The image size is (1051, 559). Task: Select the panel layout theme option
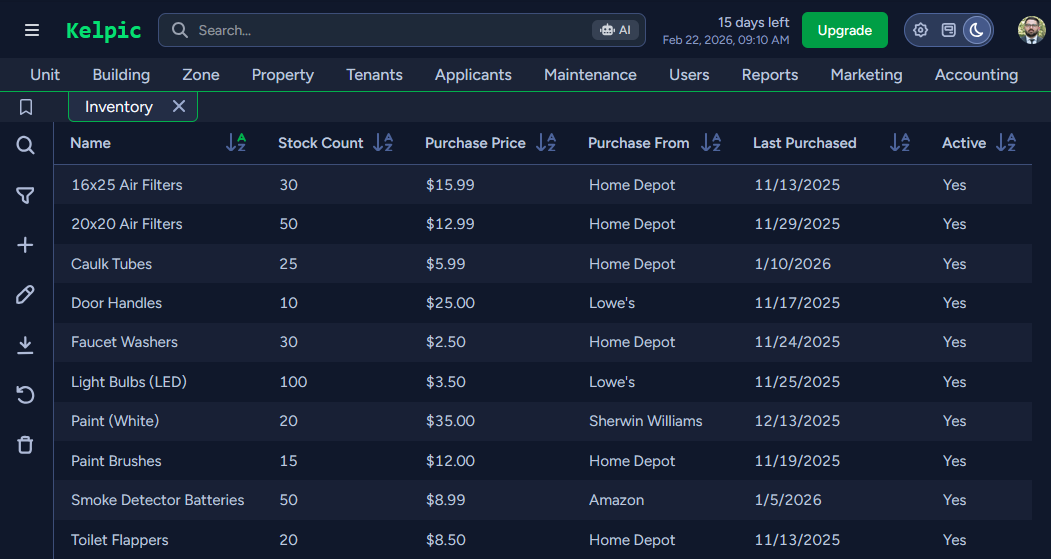point(948,30)
